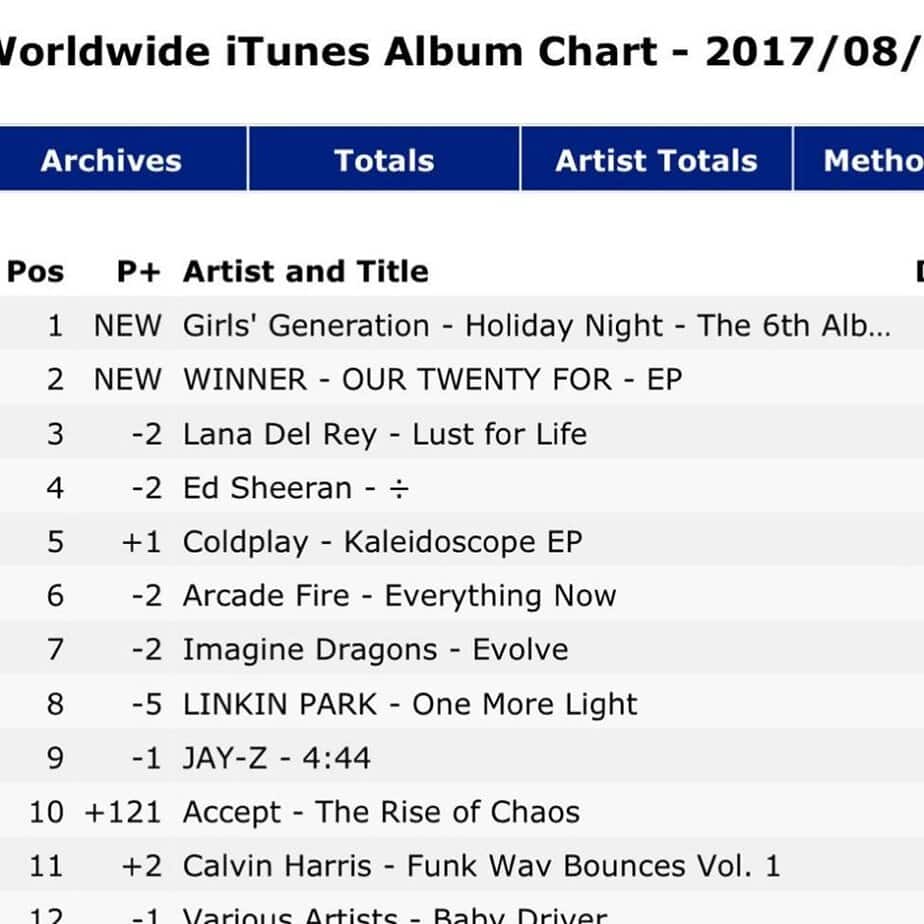Select Accept - The Rise of Chaos

coord(381,812)
